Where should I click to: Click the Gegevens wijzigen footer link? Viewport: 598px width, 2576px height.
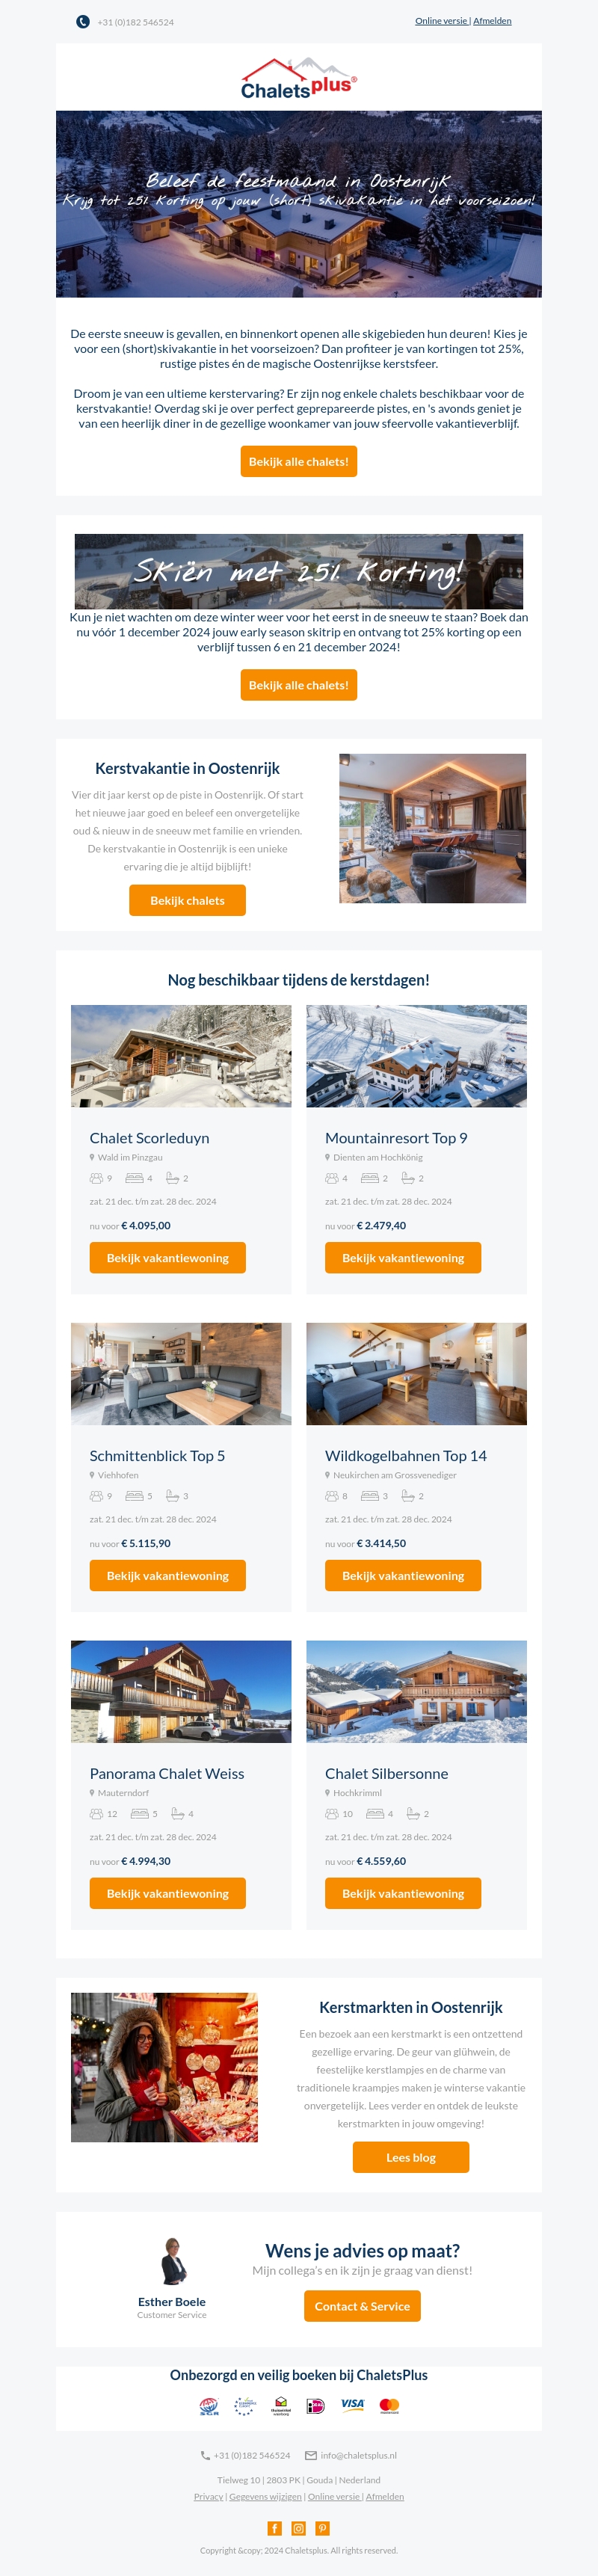point(265,2496)
